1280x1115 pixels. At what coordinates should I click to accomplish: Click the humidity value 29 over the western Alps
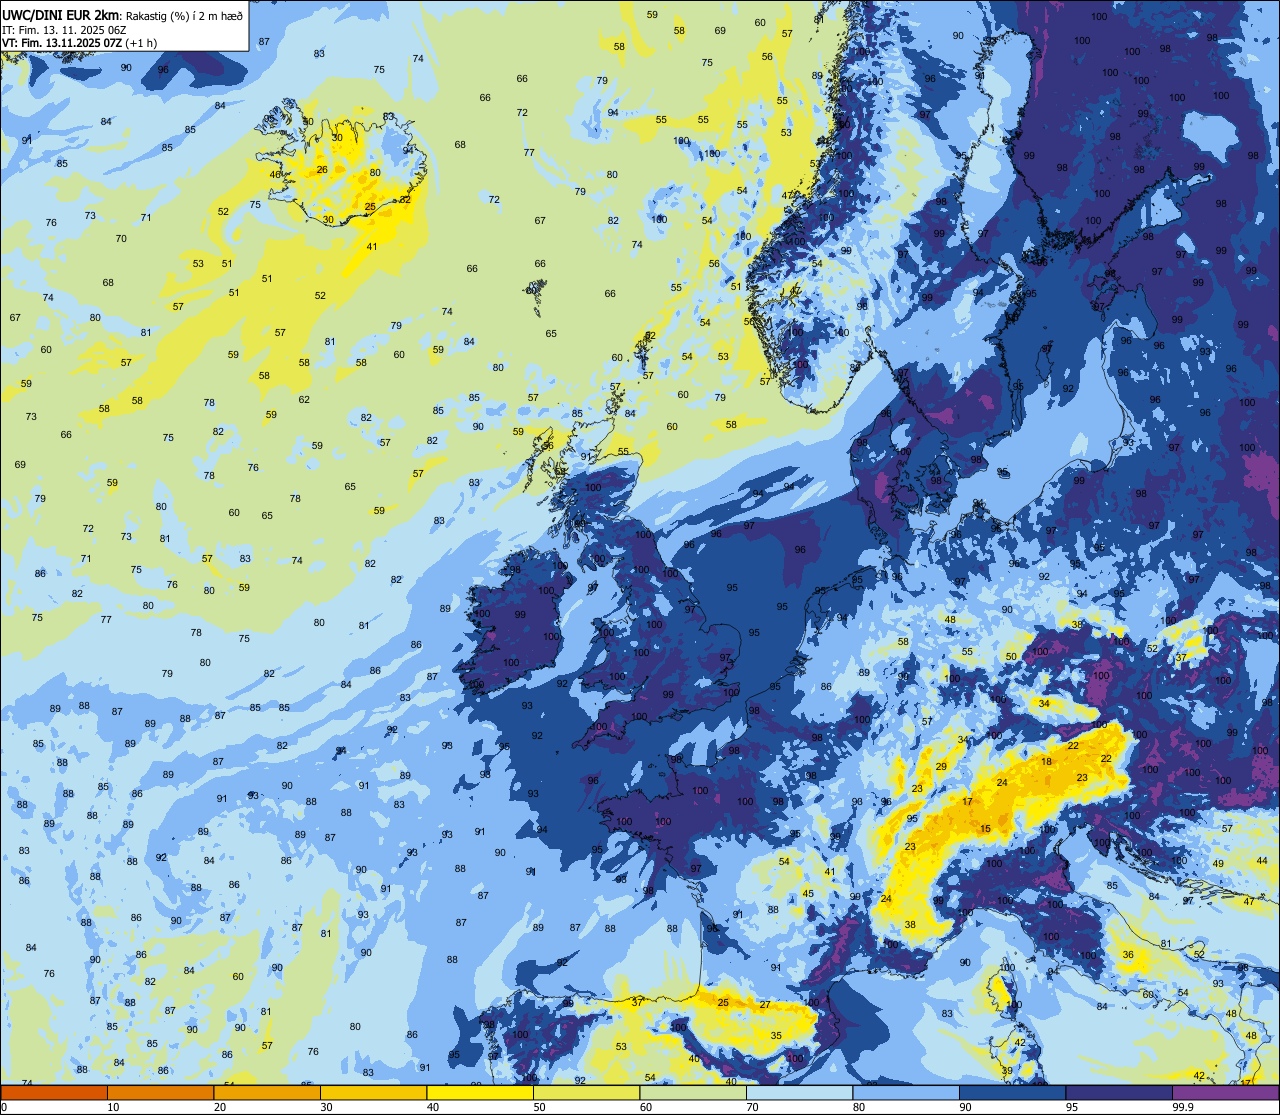coord(941,766)
